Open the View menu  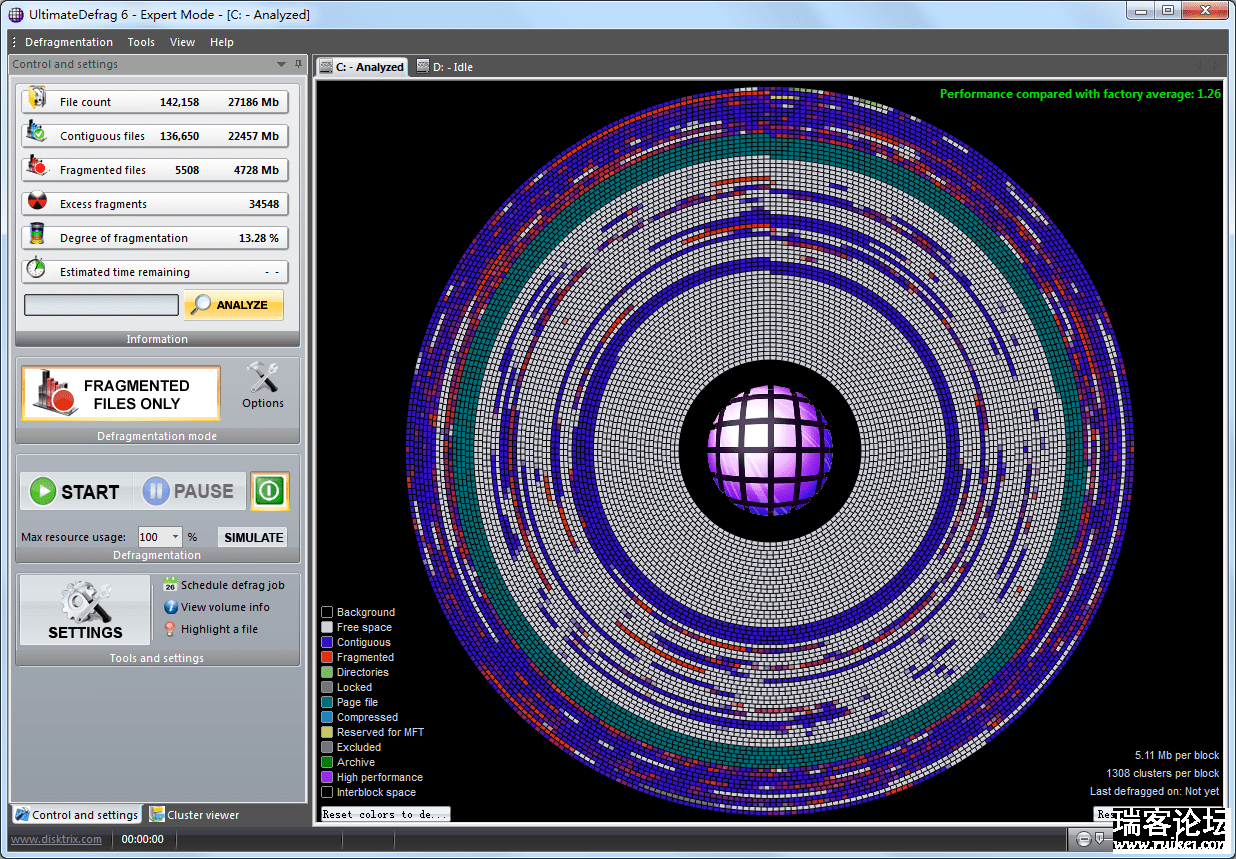tap(183, 42)
